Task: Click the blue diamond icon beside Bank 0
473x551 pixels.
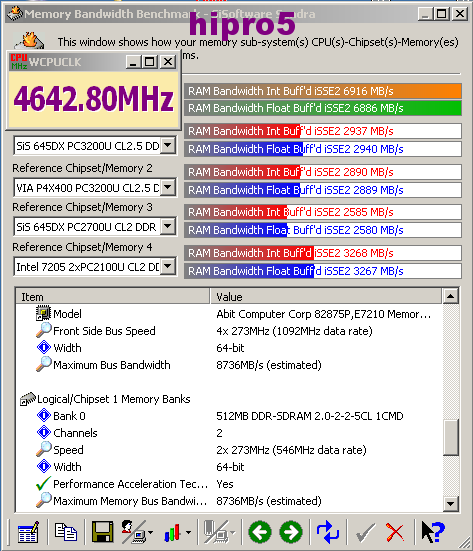Action: 44,415
